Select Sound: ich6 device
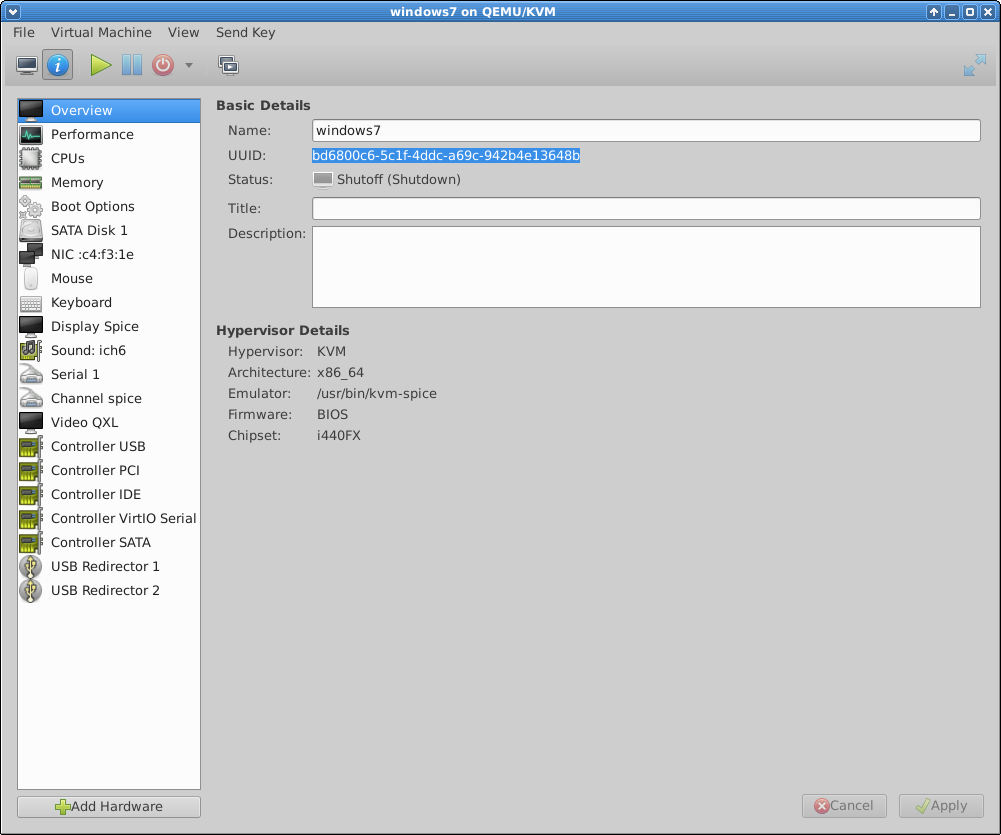Viewport: 1001px width, 835px height. tap(109, 350)
